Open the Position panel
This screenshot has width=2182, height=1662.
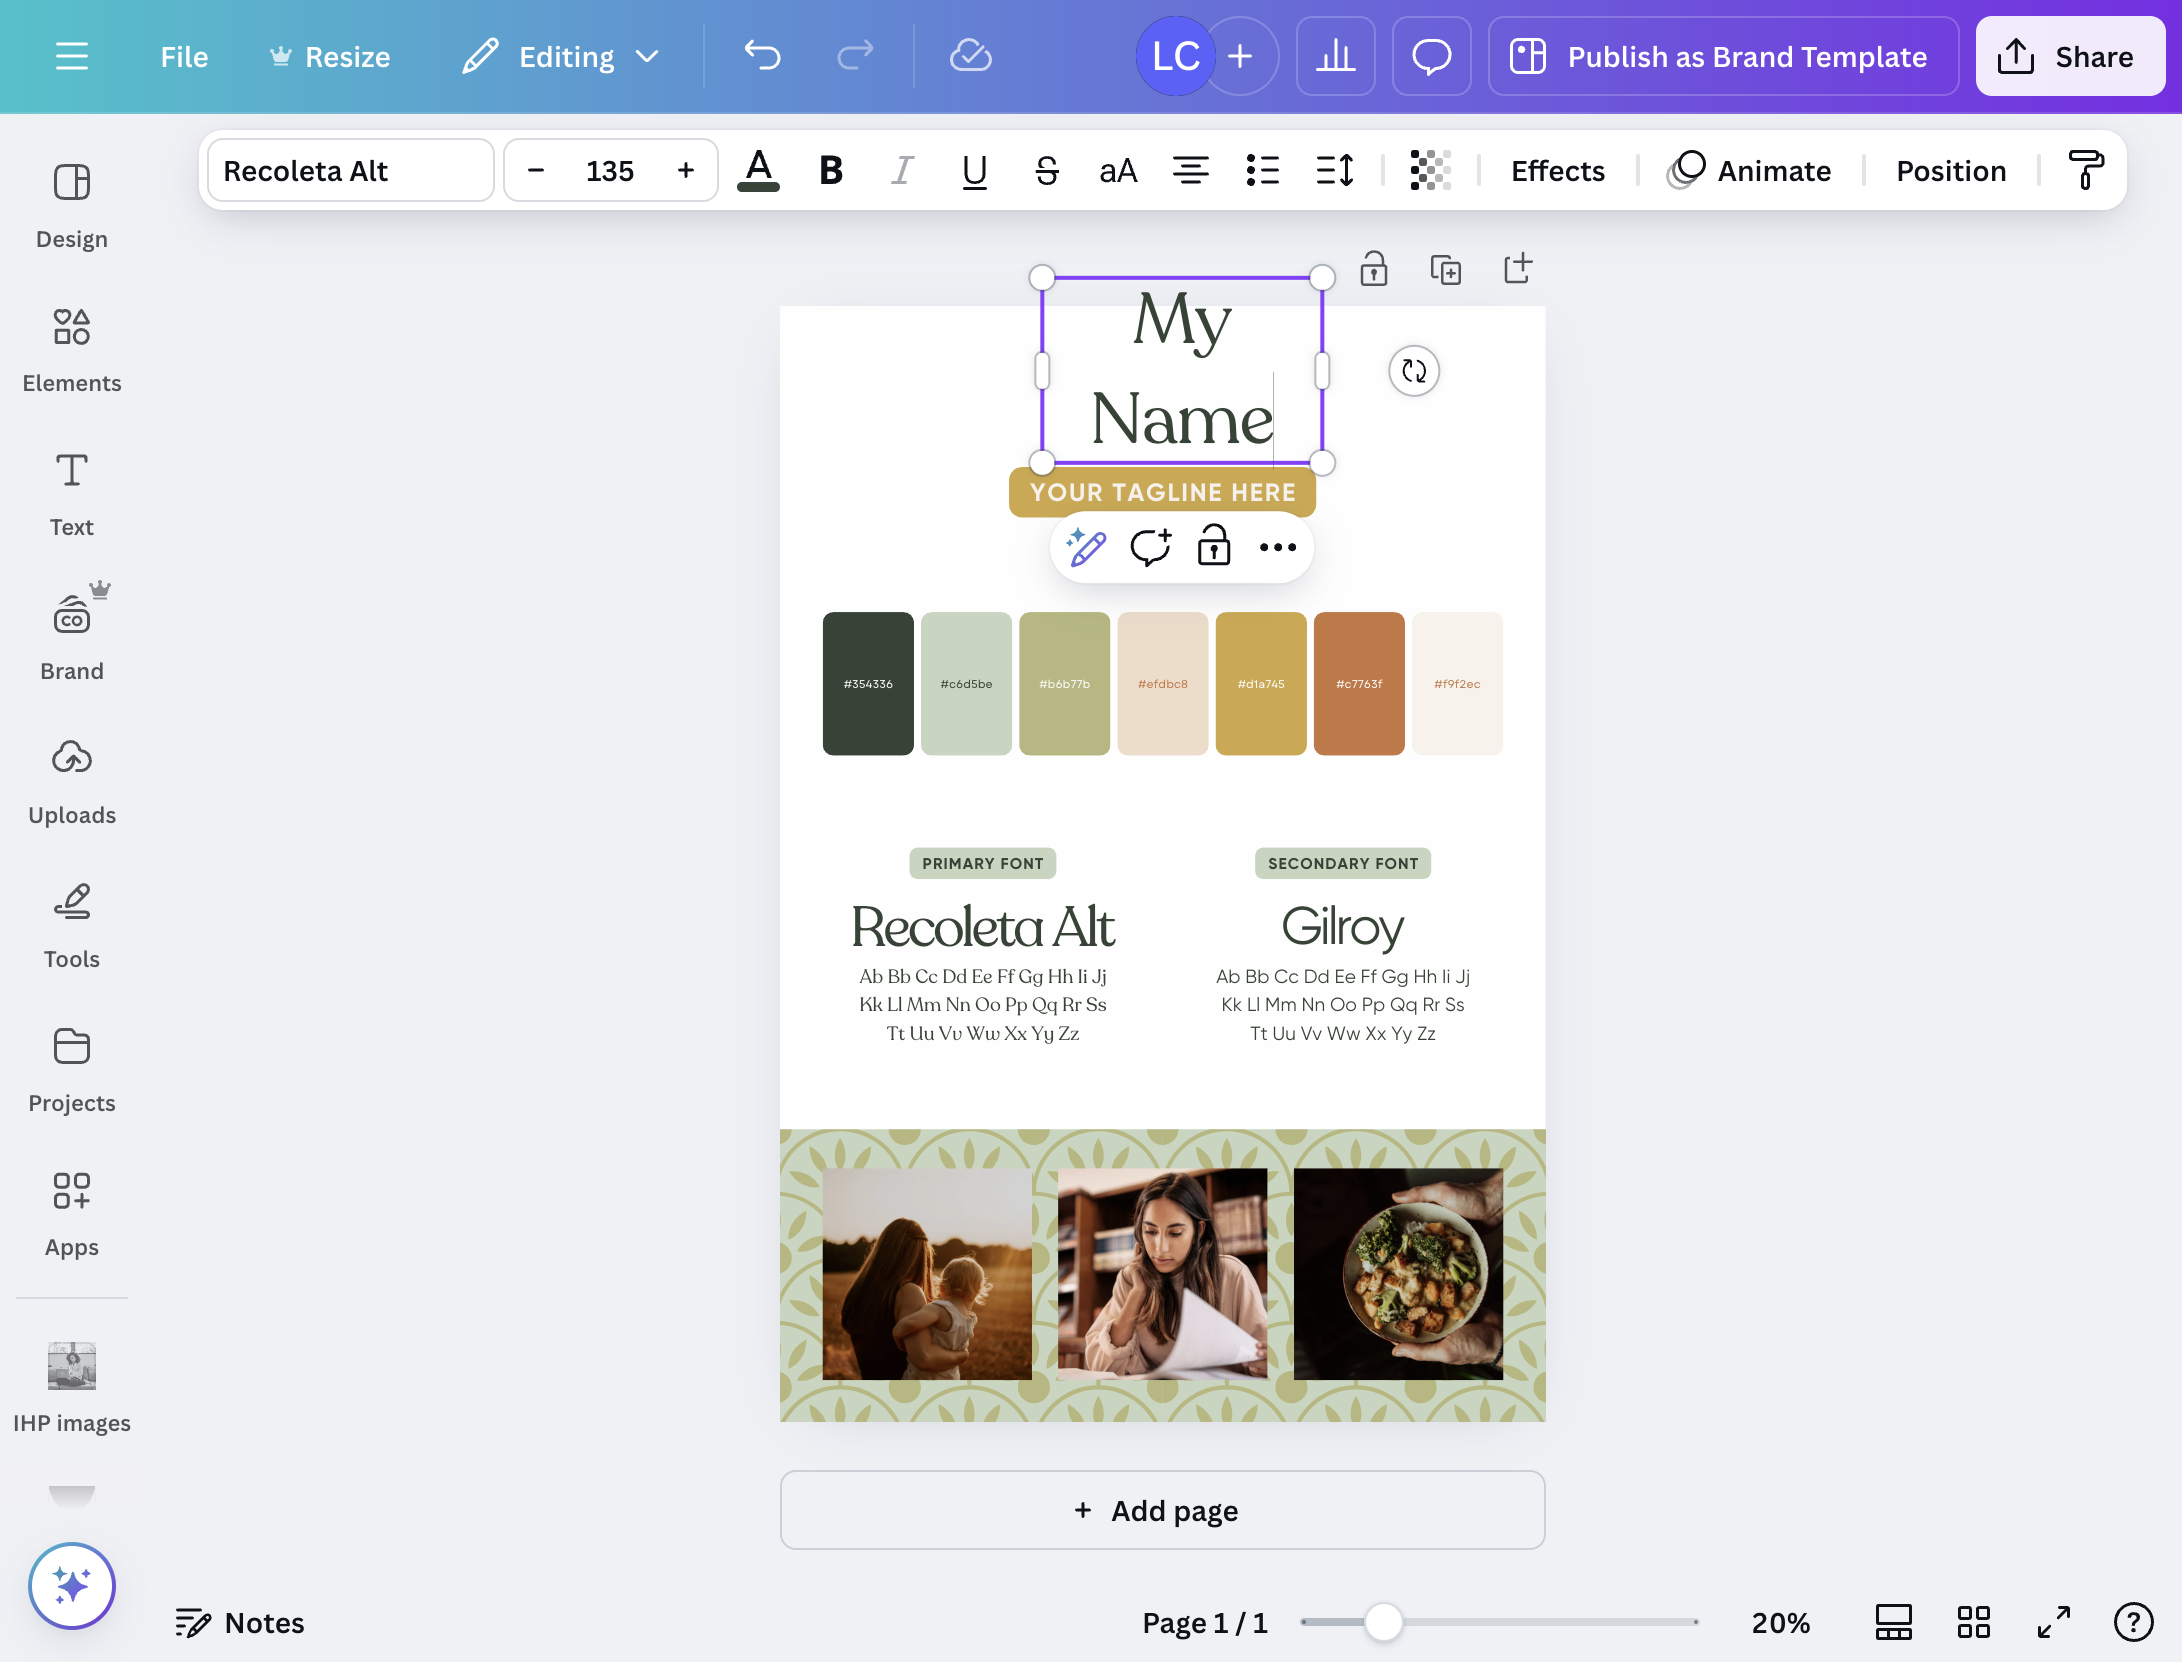(1952, 171)
